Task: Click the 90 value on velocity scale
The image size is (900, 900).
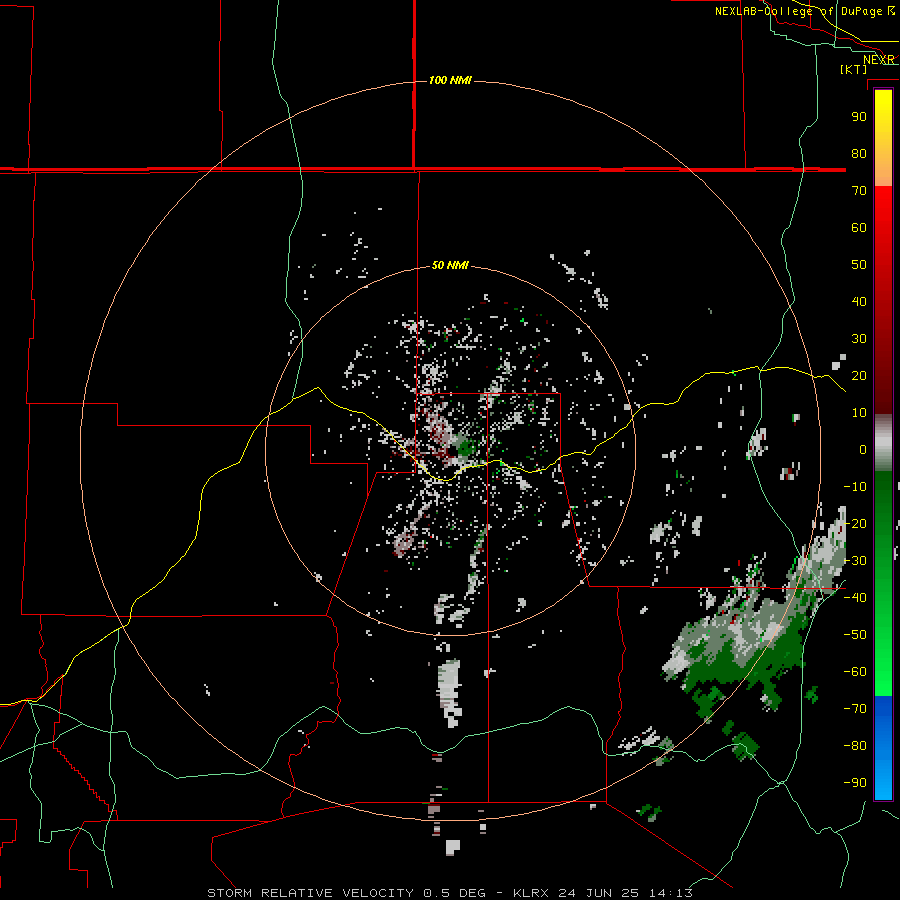Action: [859, 117]
